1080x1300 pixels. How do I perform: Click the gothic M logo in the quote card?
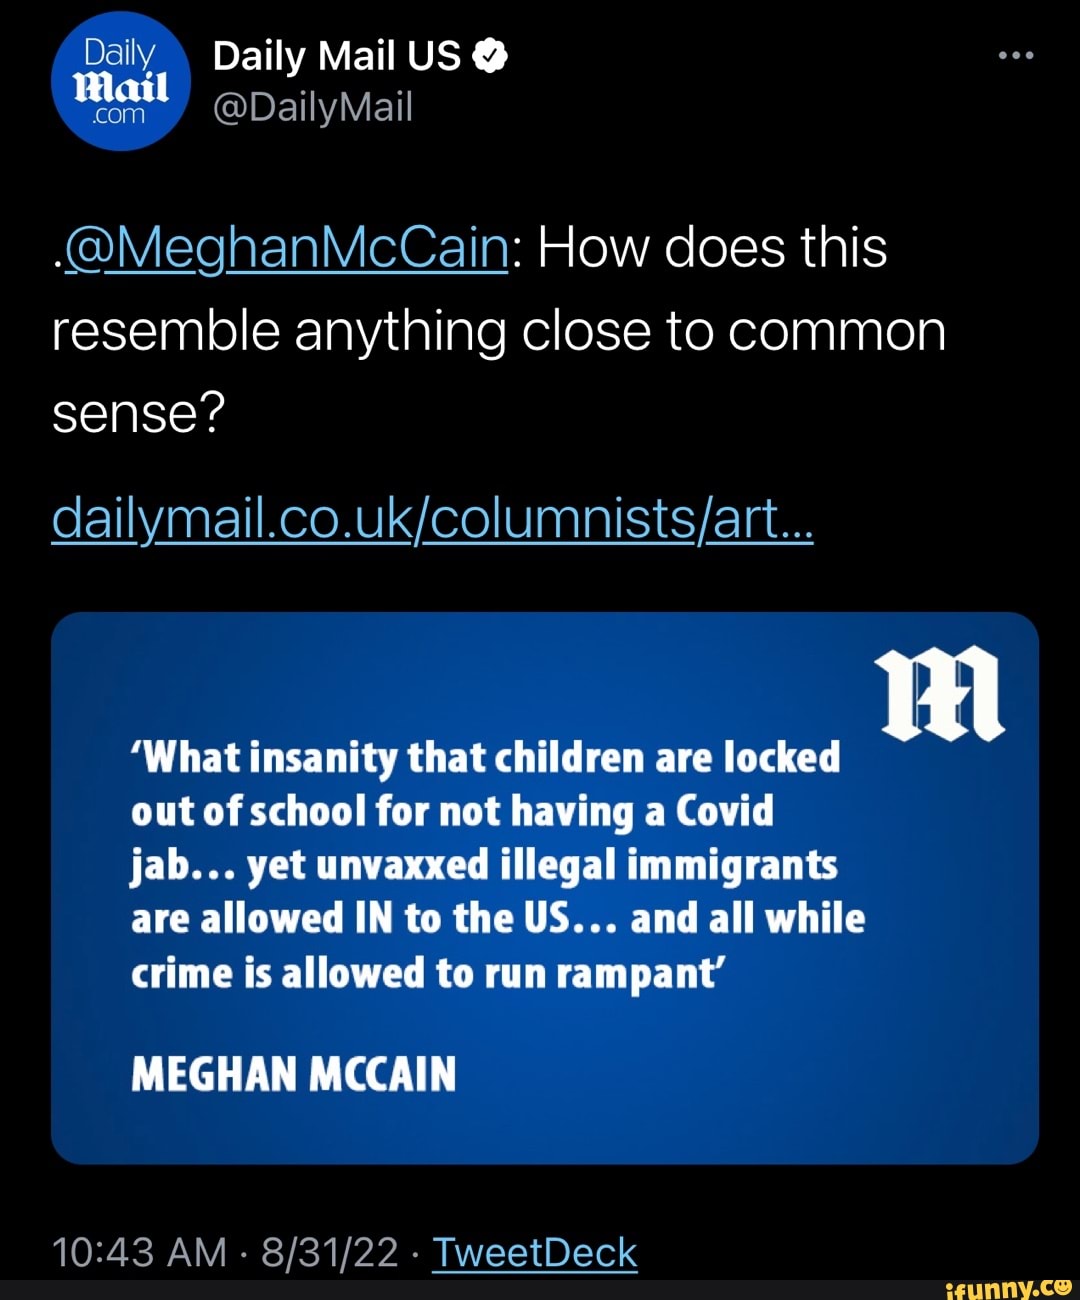point(942,694)
